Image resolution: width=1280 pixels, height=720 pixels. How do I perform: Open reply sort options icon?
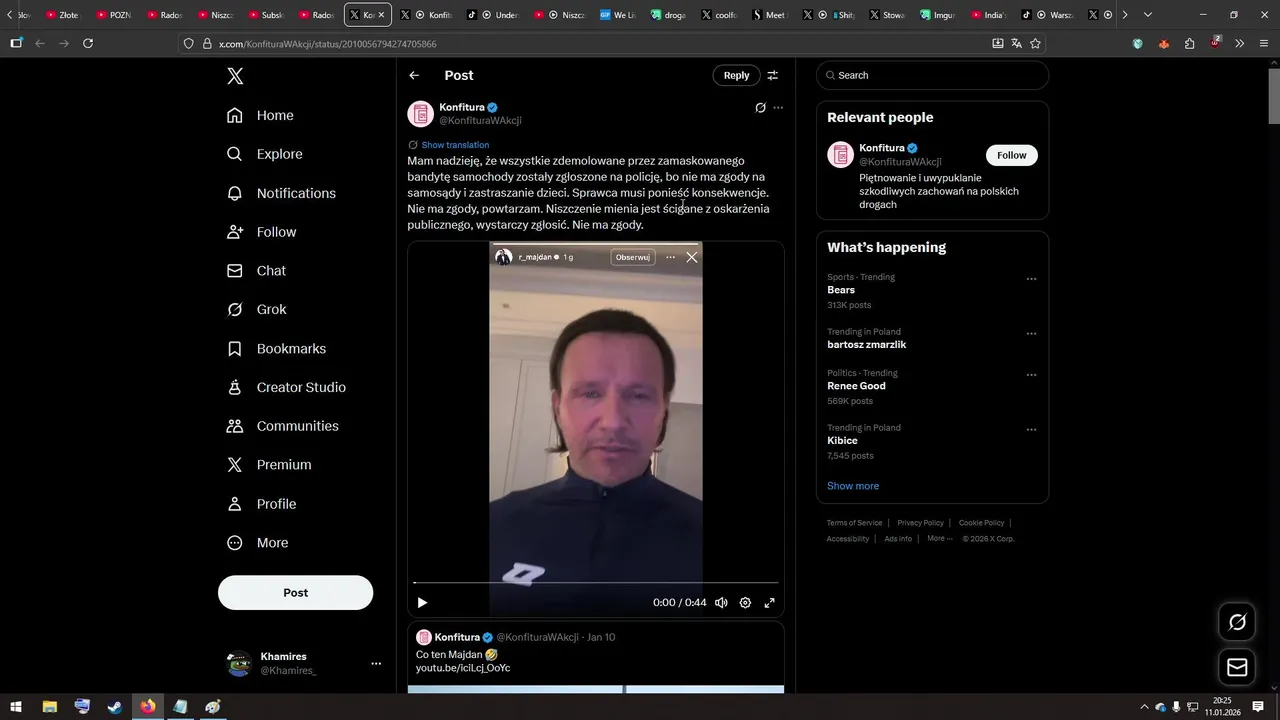pos(772,75)
